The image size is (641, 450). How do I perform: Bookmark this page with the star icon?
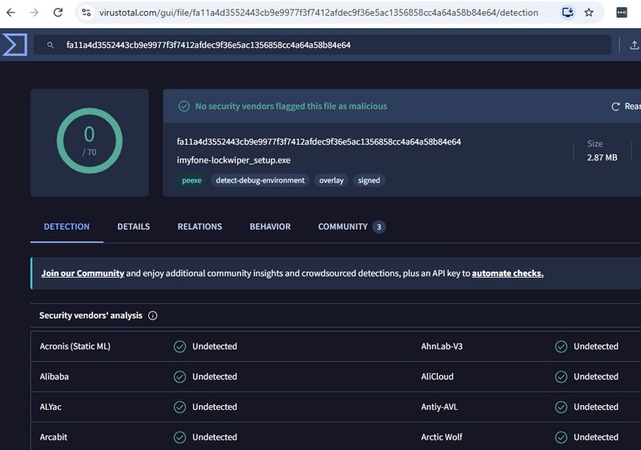589,13
